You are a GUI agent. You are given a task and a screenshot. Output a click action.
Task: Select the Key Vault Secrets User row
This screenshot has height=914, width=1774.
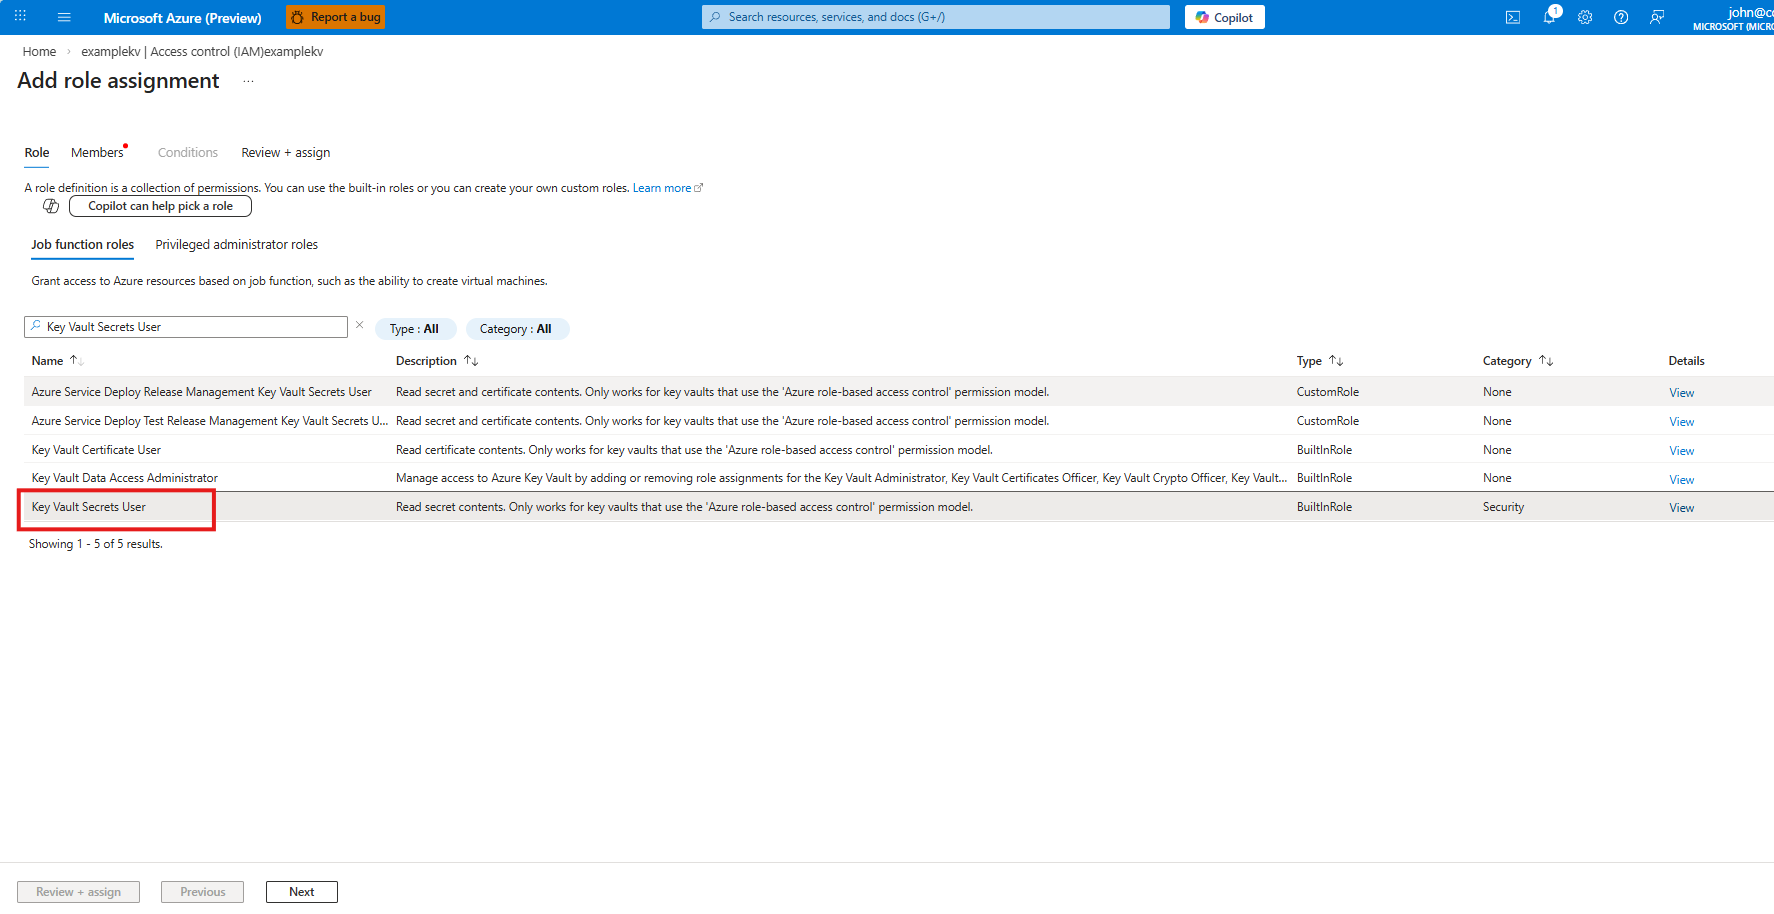[89, 507]
